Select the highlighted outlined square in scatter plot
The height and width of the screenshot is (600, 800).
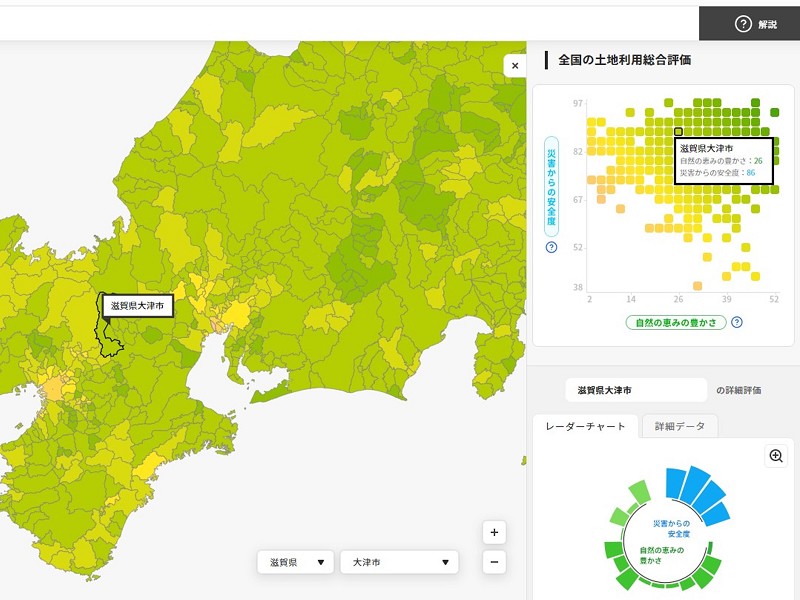click(x=678, y=131)
